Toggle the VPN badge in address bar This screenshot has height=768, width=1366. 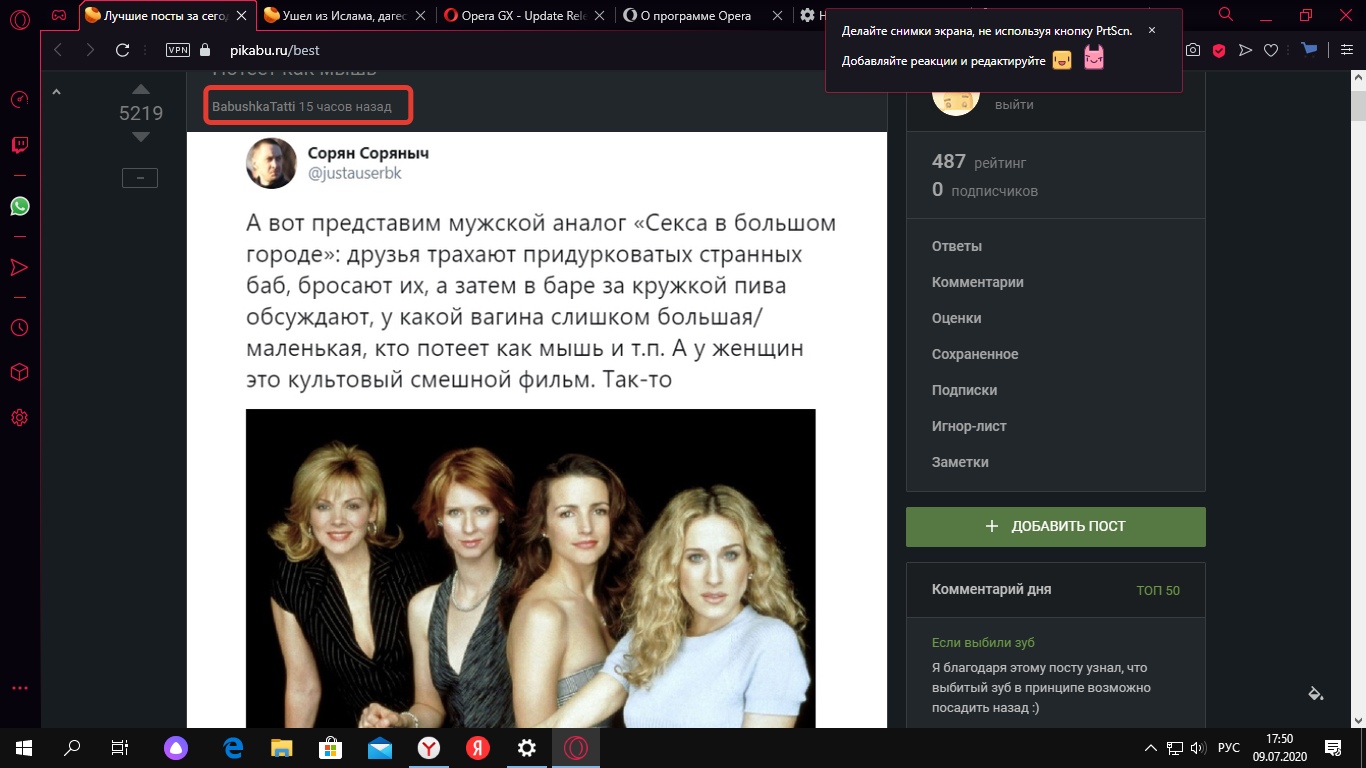177,50
